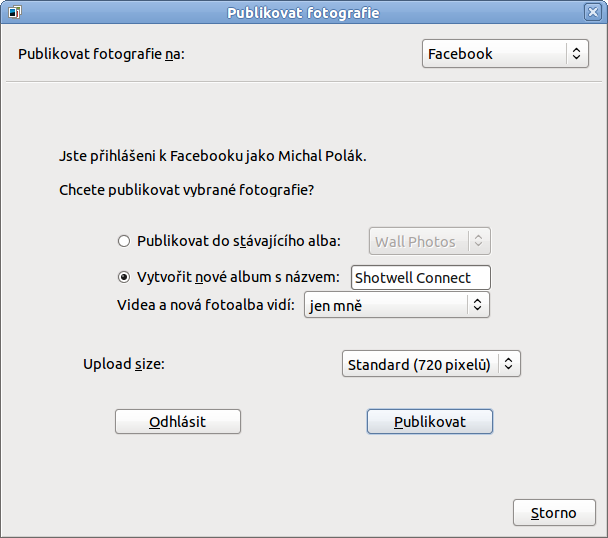Select 'Vytvořit nové album s názvem' radio button
Viewport: 608px width, 538px height.
pyautogui.click(x=124, y=277)
